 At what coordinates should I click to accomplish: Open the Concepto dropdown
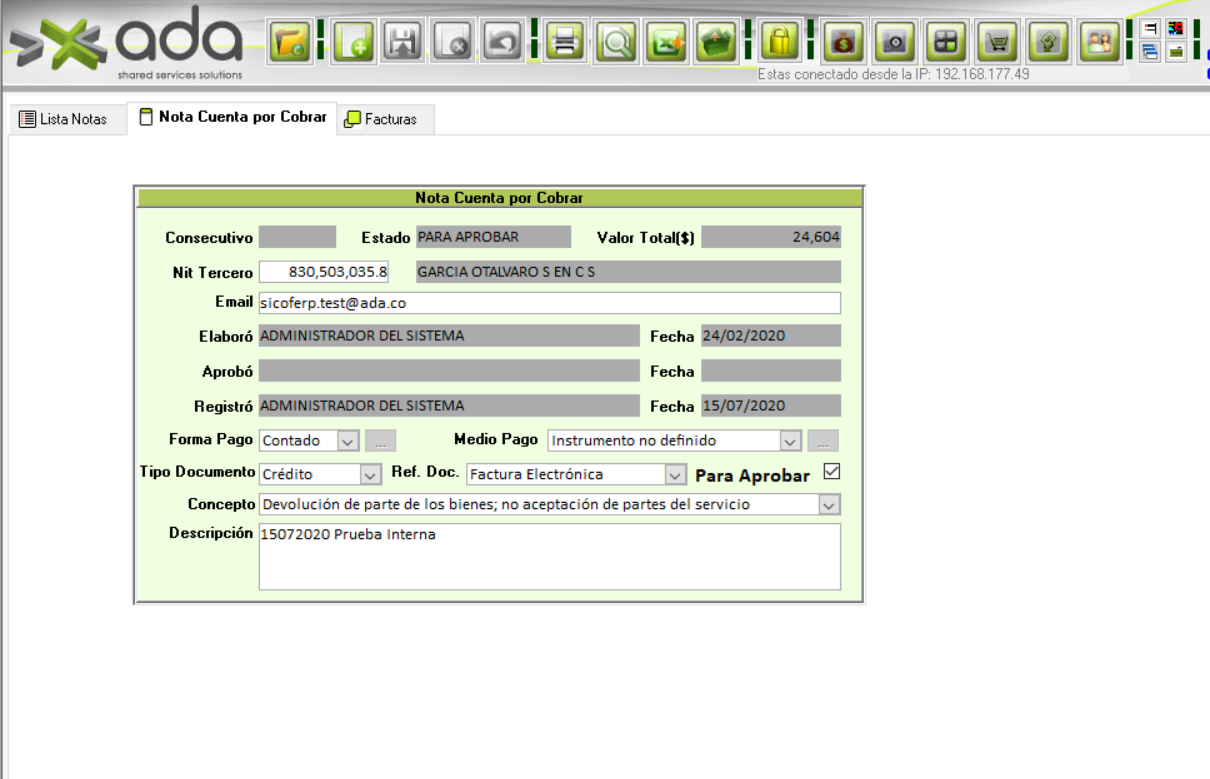(x=829, y=505)
